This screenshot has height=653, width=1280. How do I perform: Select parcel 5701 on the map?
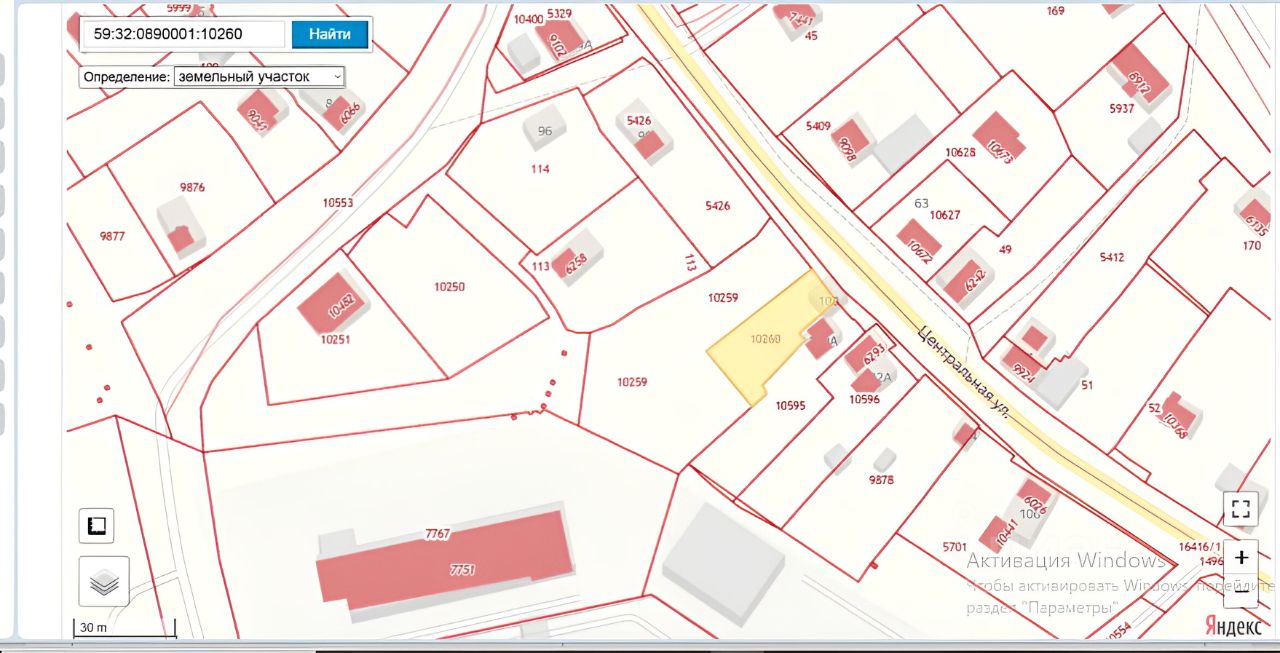(x=954, y=547)
